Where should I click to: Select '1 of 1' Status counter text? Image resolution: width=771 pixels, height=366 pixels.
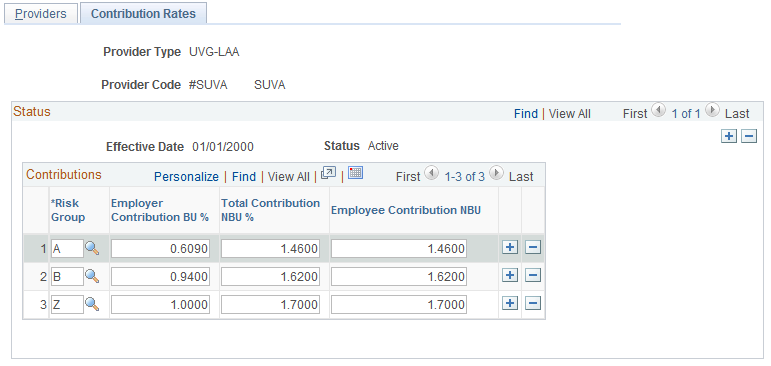click(x=686, y=114)
